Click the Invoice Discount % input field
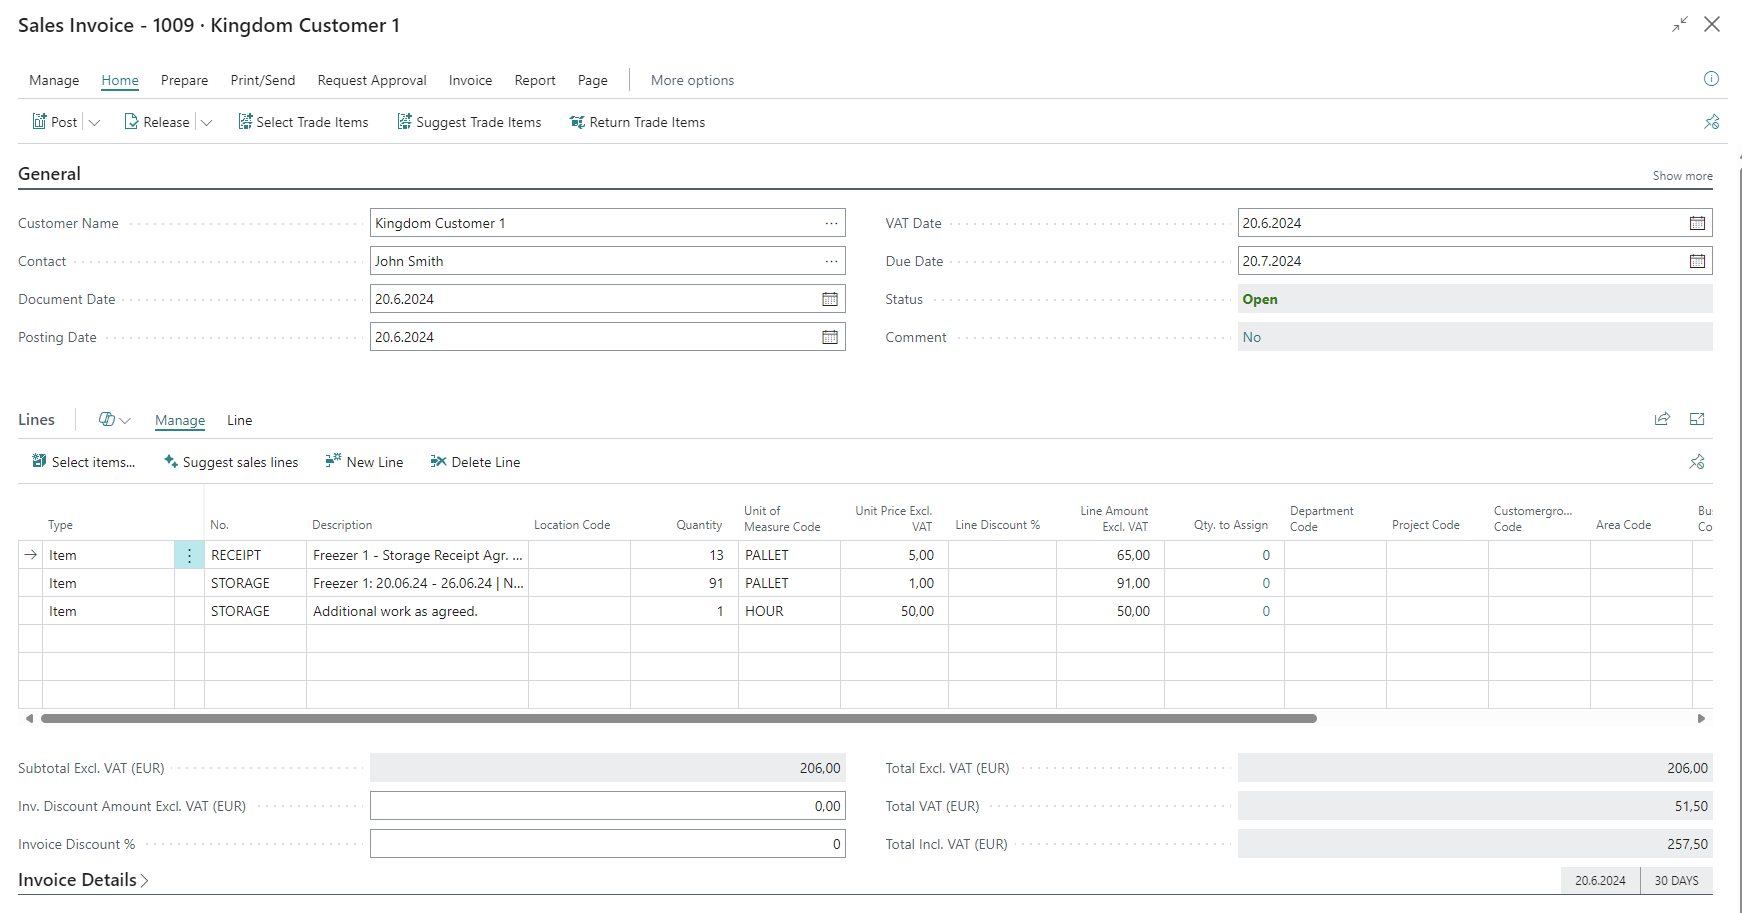 [x=607, y=844]
